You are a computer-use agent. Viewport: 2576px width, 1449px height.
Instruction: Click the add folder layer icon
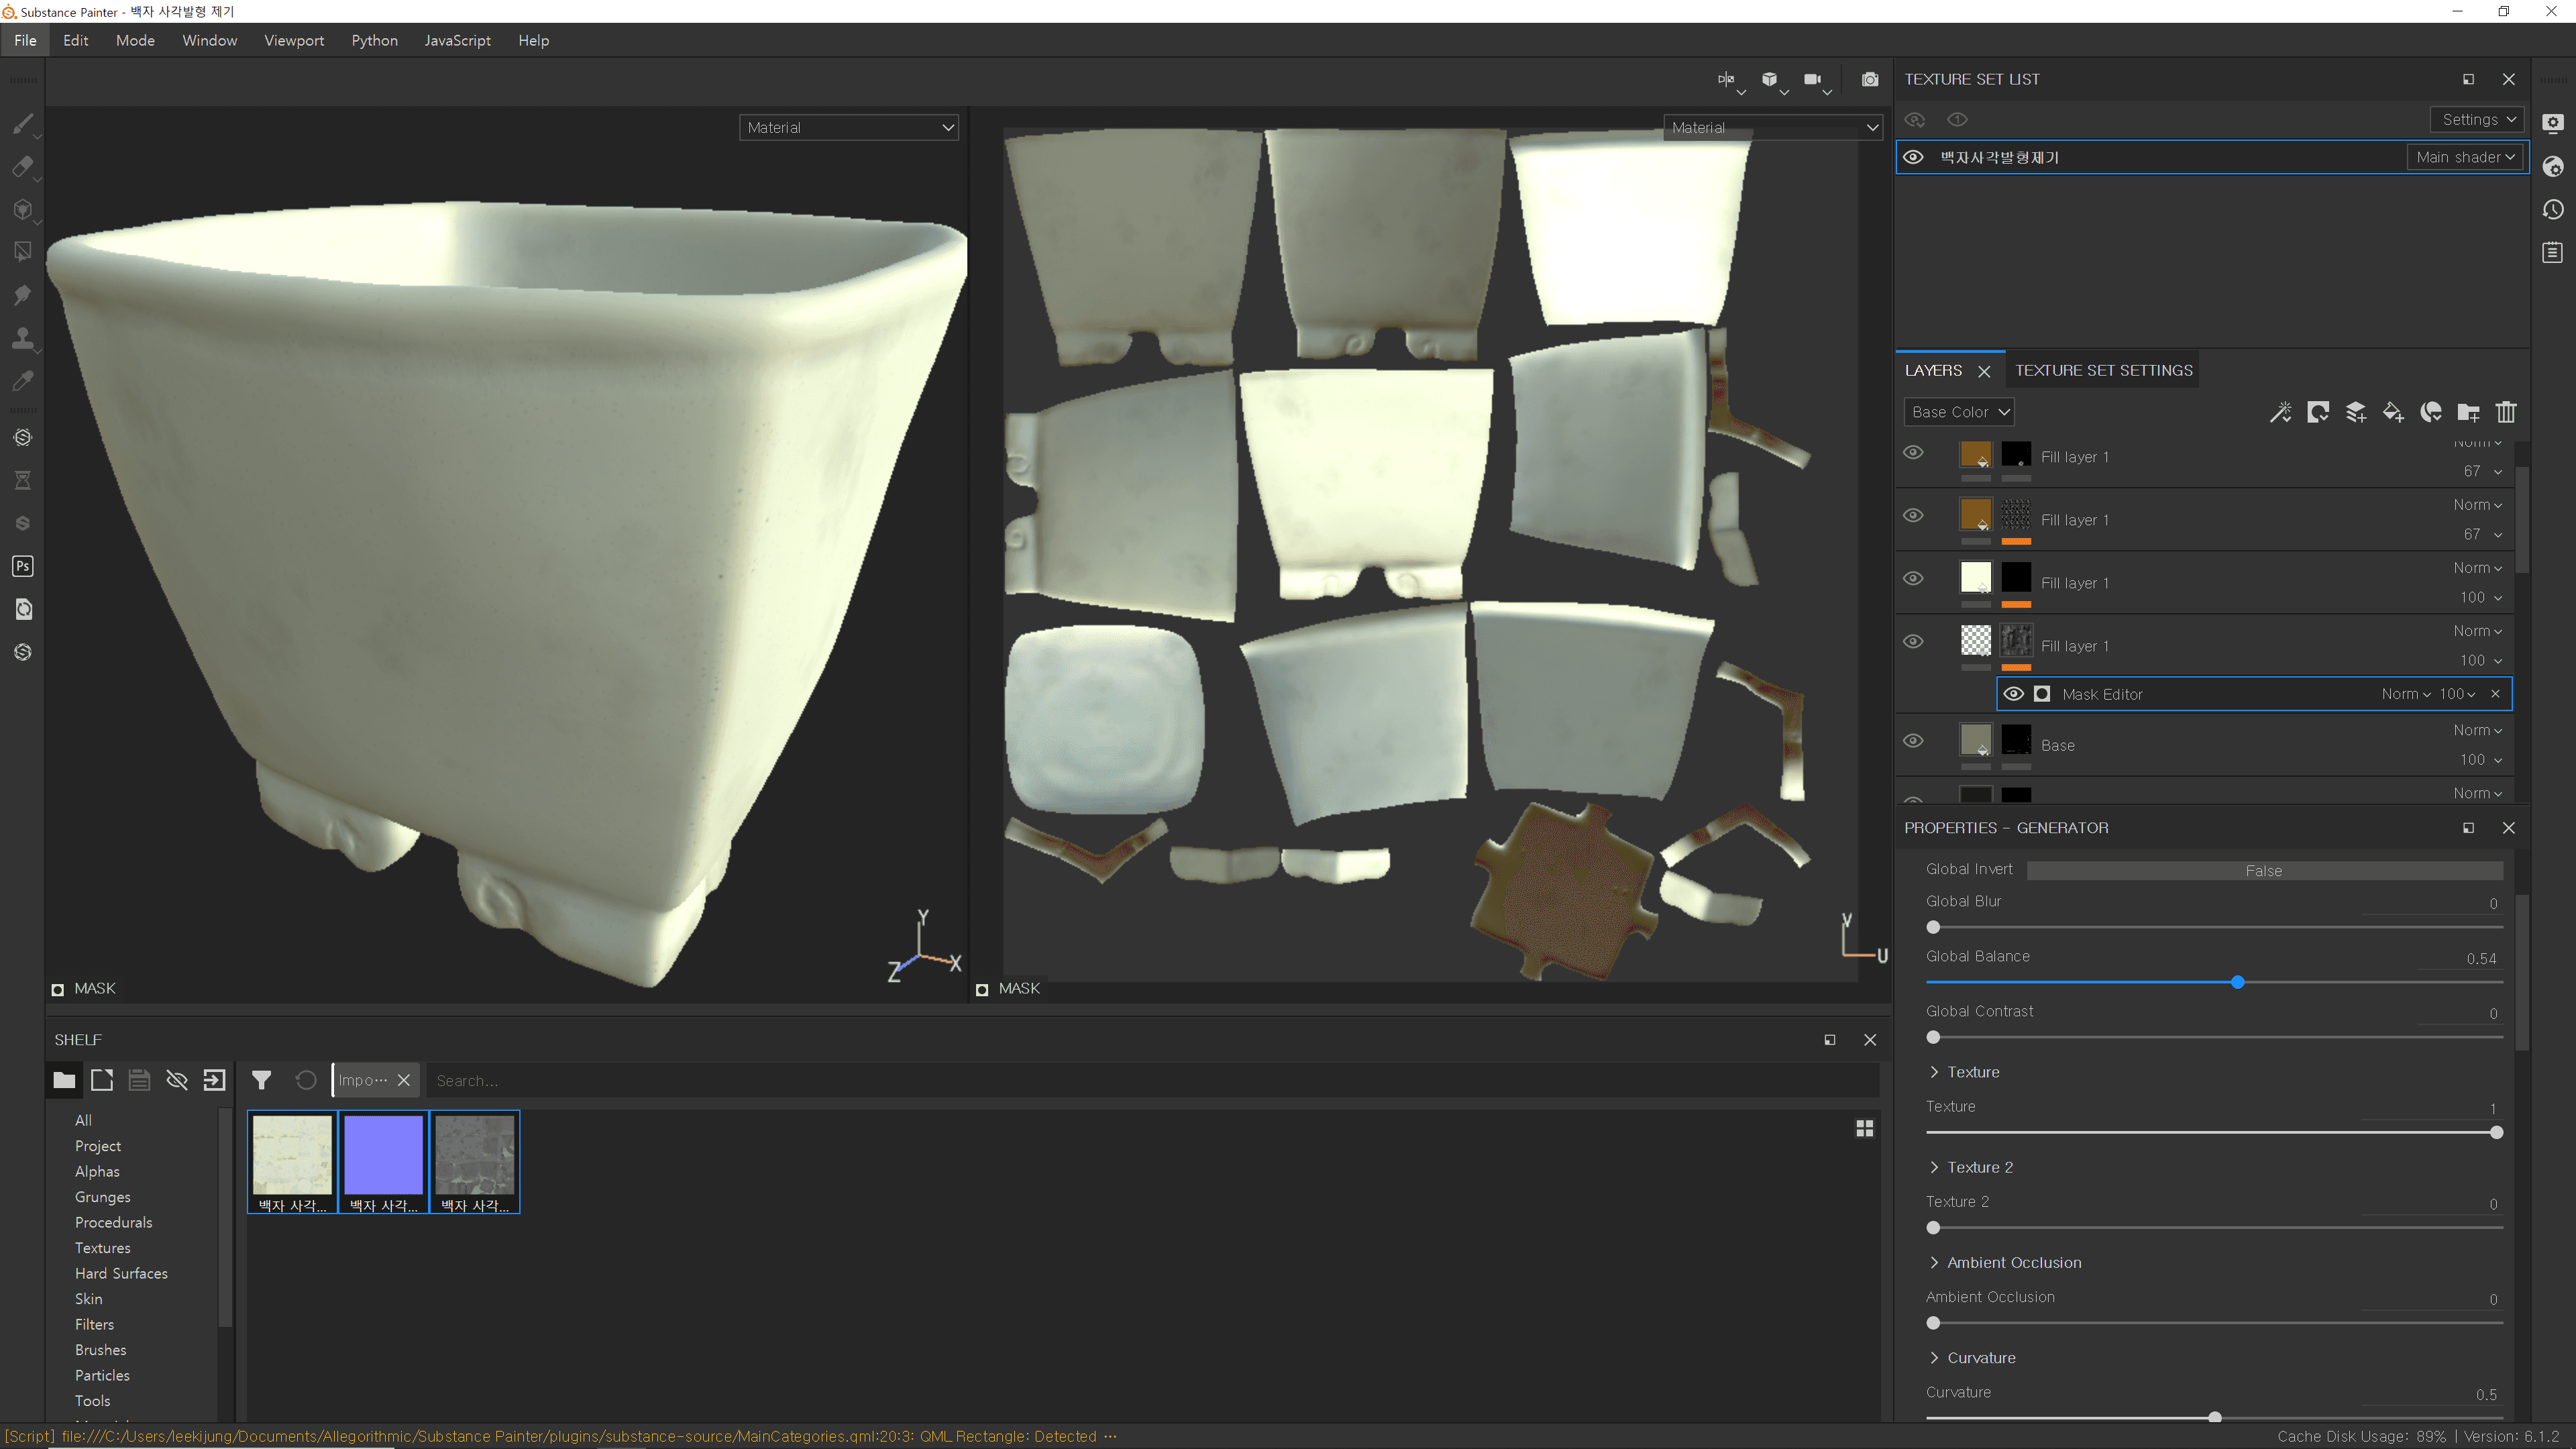(x=2468, y=412)
